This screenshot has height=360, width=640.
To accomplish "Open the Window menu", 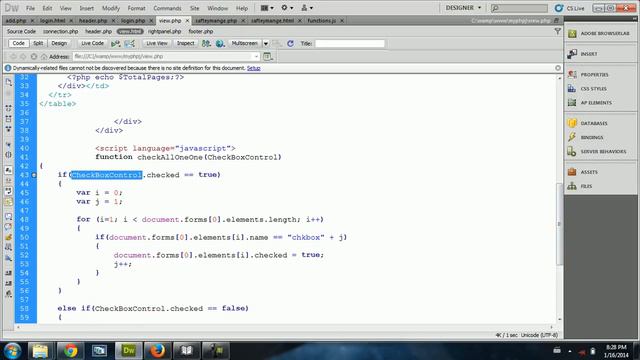I will [218, 8].
